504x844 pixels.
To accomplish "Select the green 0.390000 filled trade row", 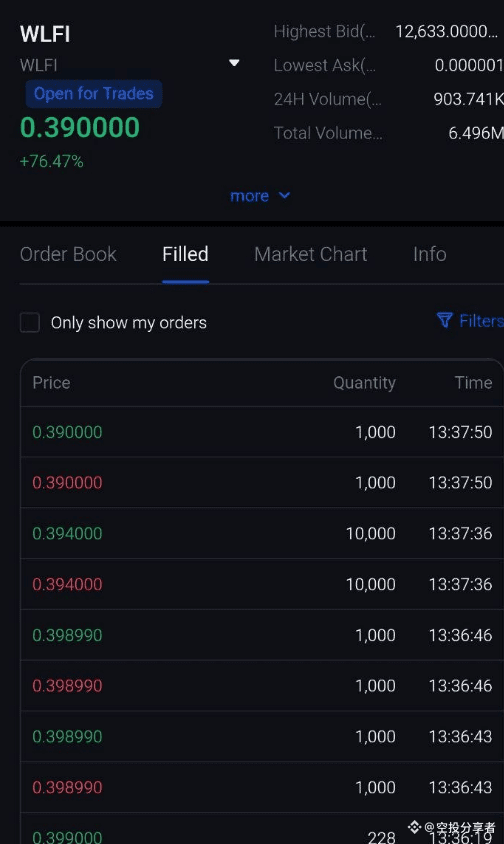I will [262, 432].
